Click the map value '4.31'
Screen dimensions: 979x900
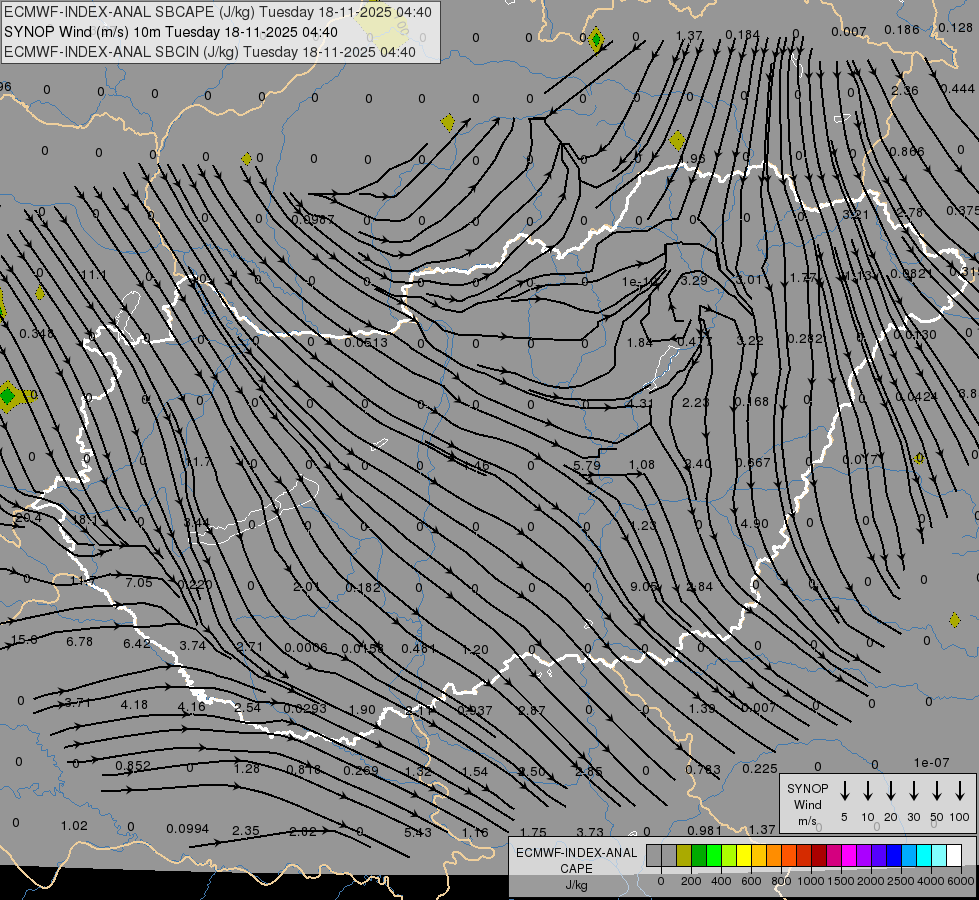coord(640,403)
